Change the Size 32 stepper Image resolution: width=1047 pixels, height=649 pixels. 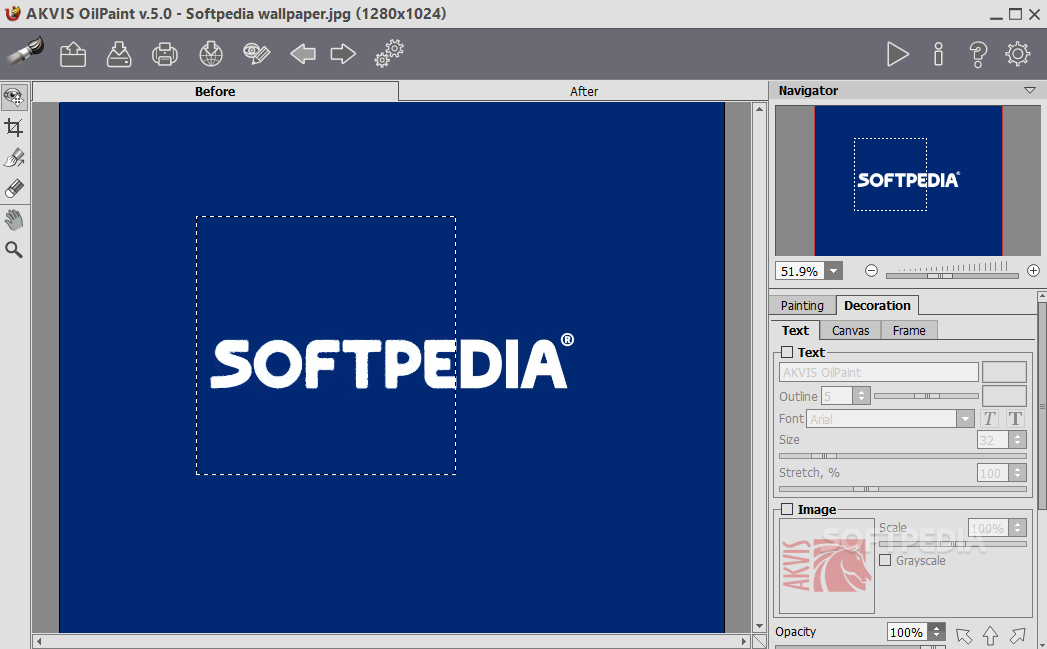click(1017, 439)
